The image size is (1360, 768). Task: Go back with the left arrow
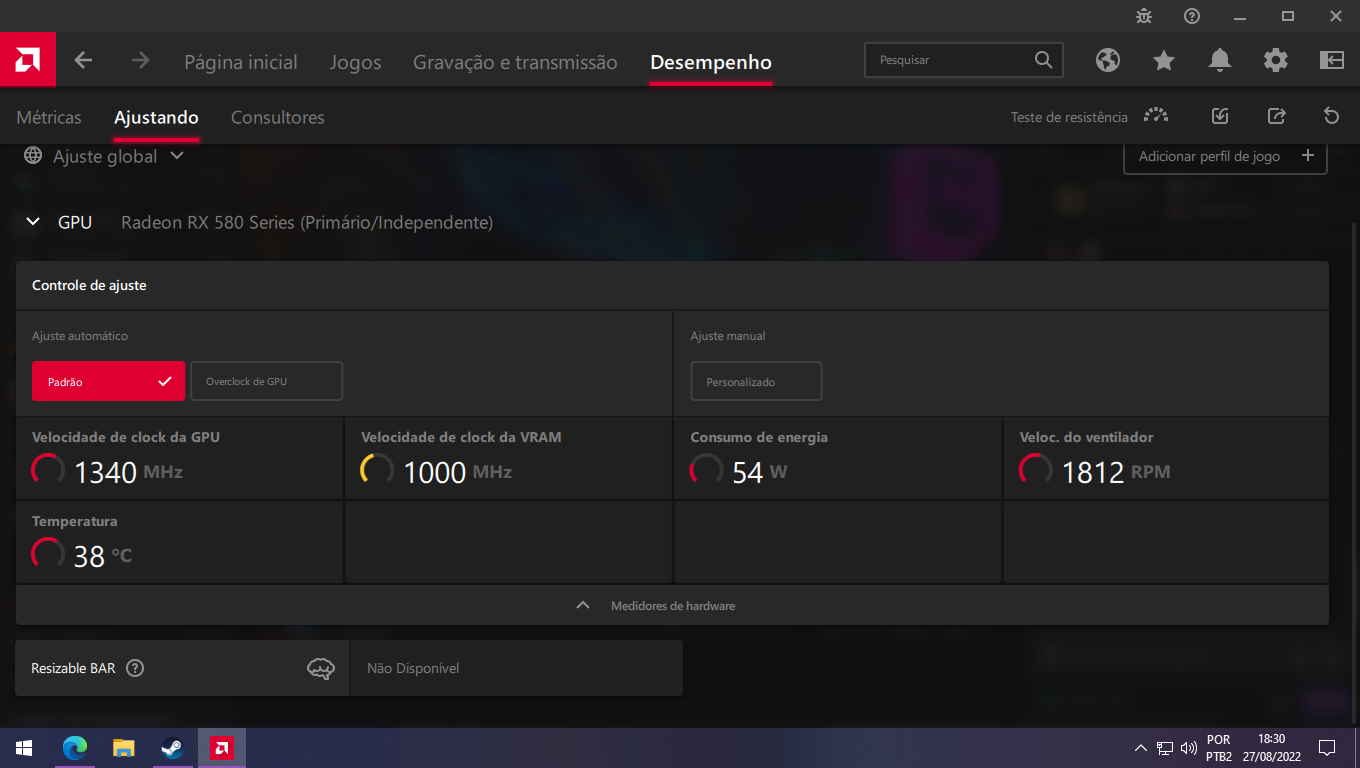coord(83,60)
